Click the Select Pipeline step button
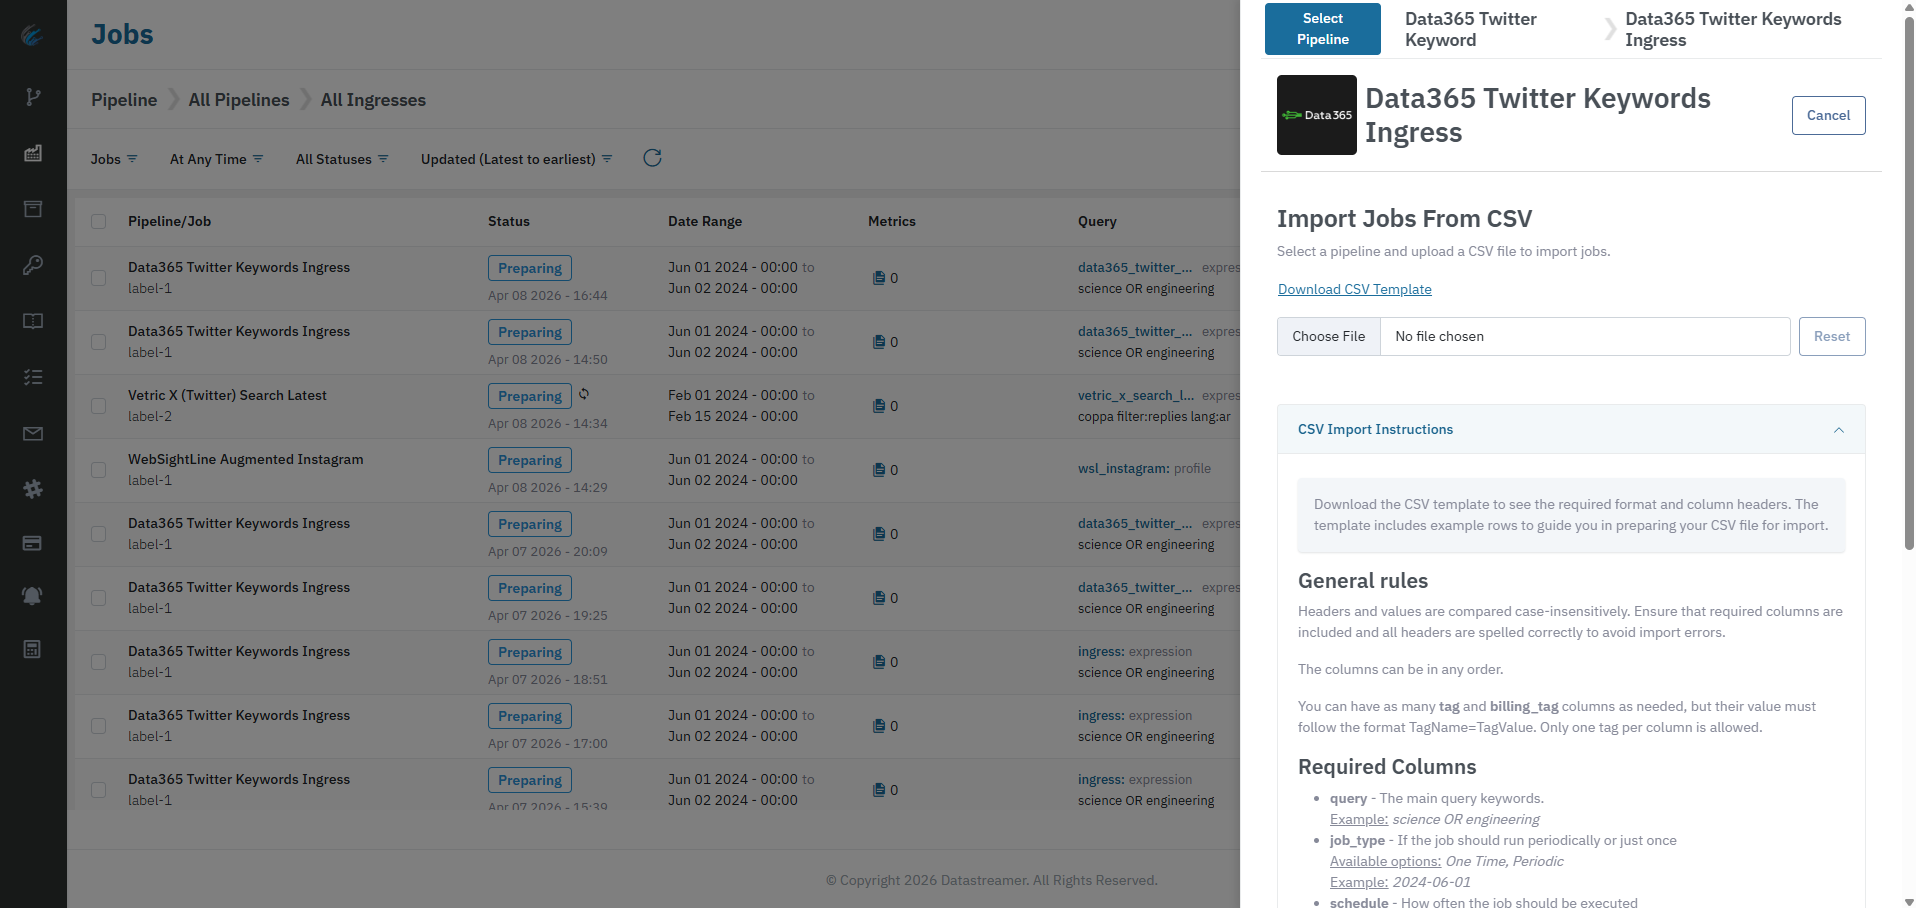Viewport: 1916px width, 908px height. click(x=1322, y=29)
